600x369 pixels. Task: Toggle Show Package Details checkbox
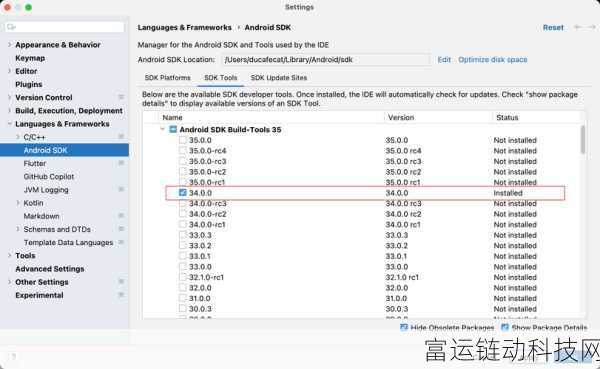point(505,327)
